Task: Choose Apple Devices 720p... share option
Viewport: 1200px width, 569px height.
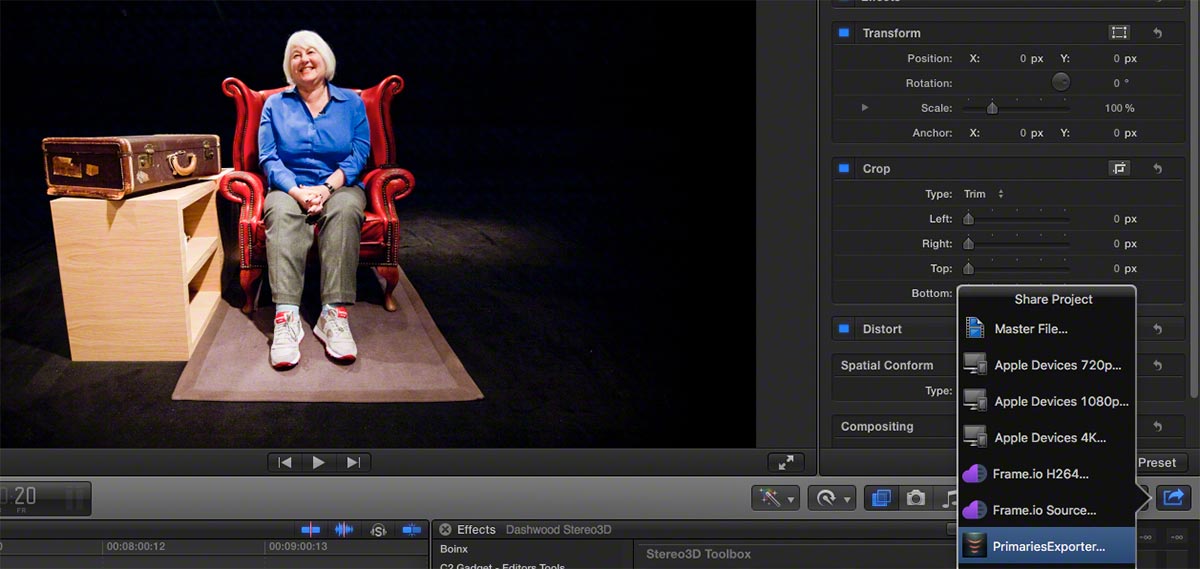Action: (x=1046, y=365)
